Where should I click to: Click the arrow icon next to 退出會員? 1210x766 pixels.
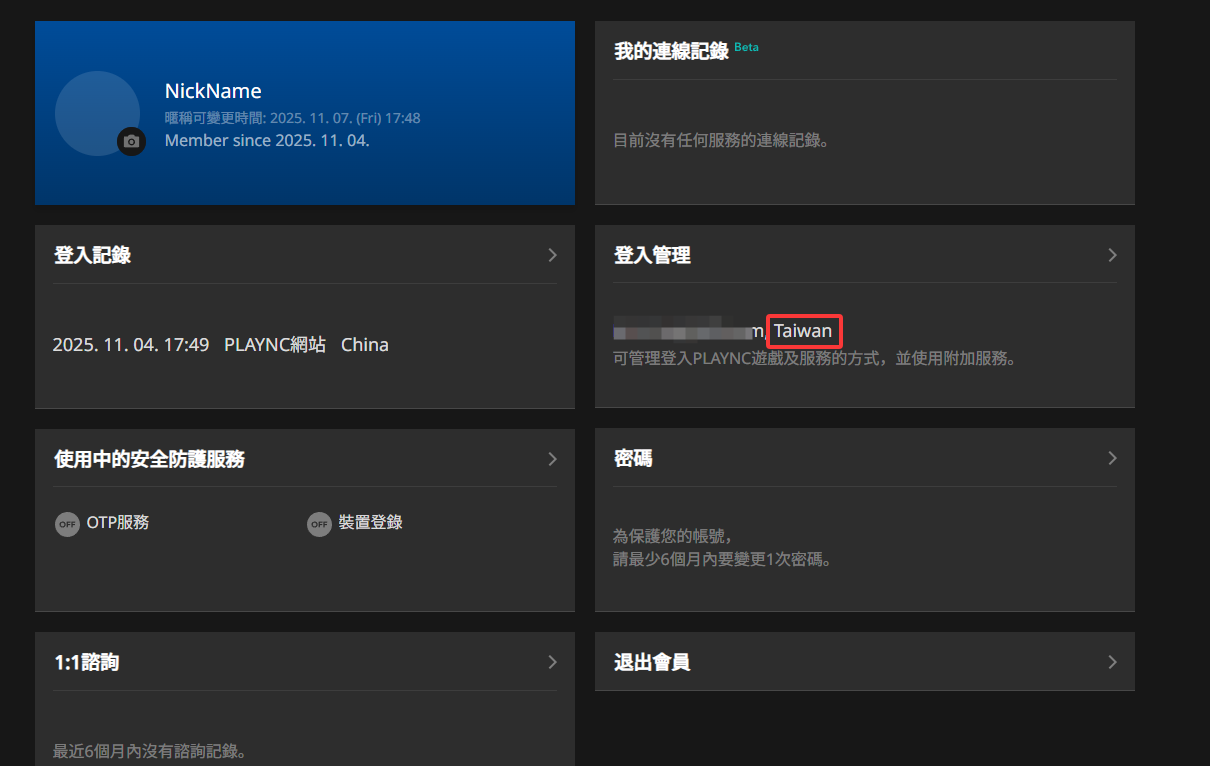[1112, 662]
